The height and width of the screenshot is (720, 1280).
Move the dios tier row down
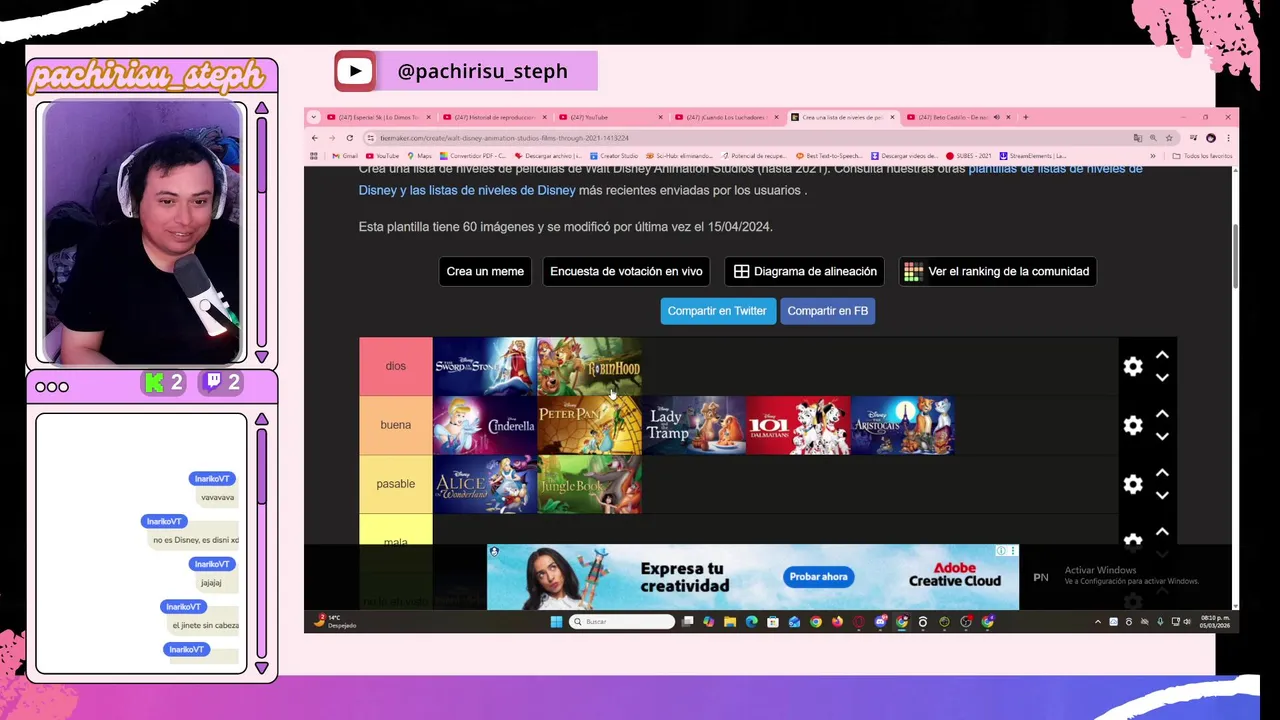(1162, 377)
